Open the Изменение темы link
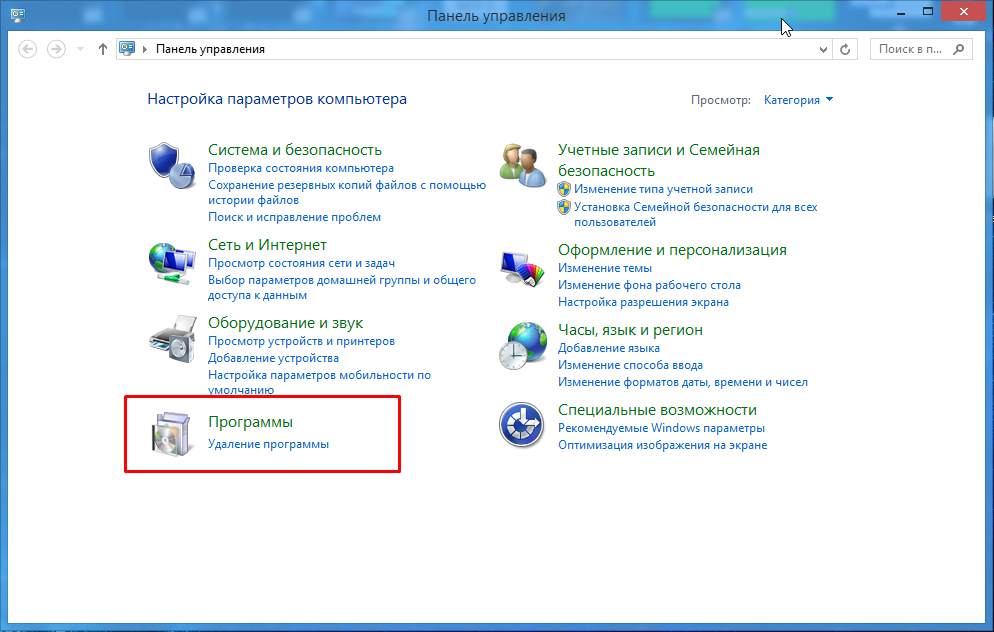Screen dimensions: 994x632 (x=605, y=268)
